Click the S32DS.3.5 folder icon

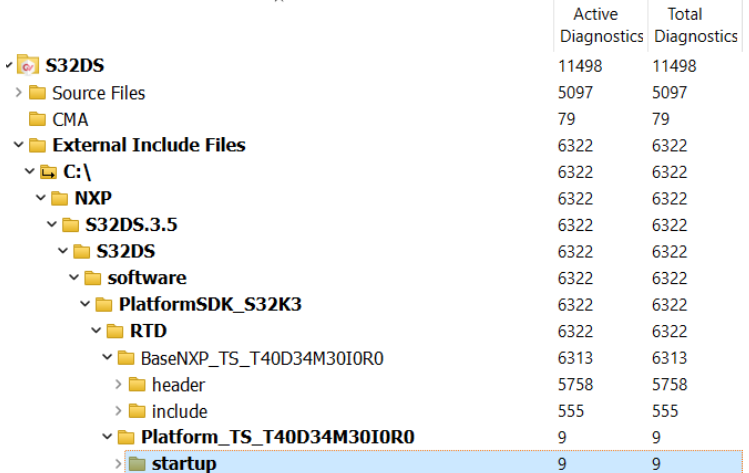pyautogui.click(x=70, y=225)
